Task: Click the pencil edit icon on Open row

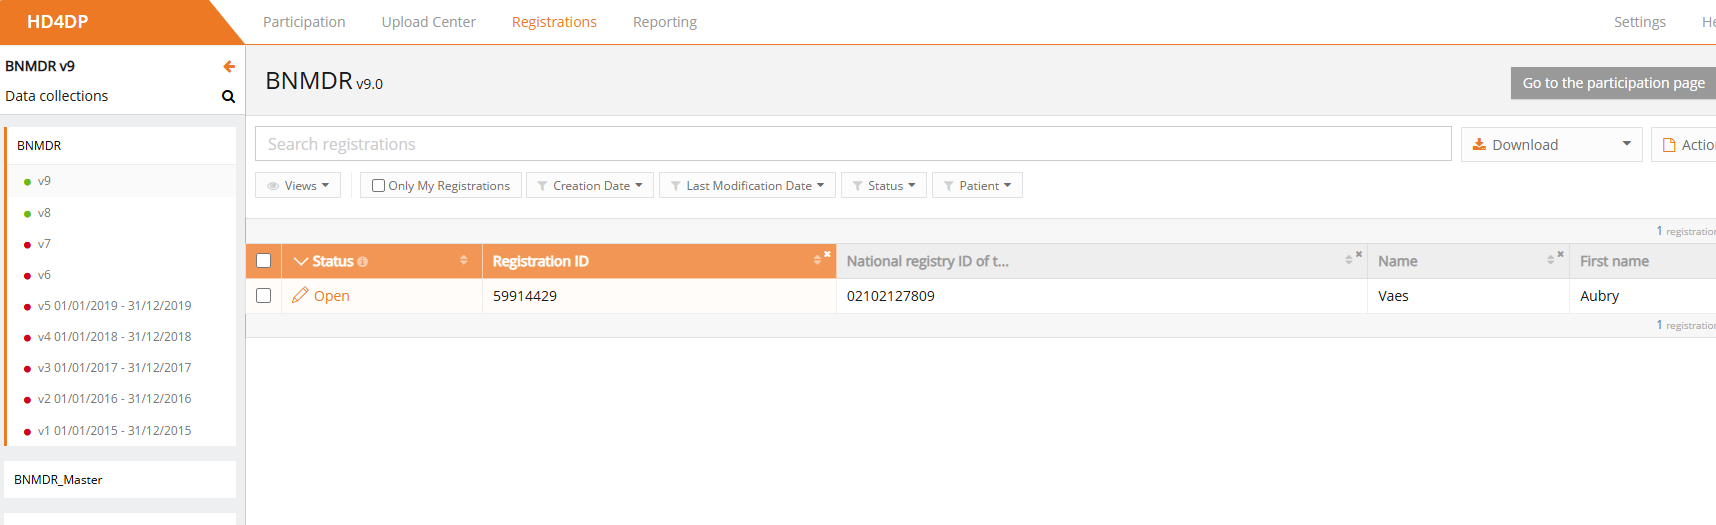Action: [300, 295]
